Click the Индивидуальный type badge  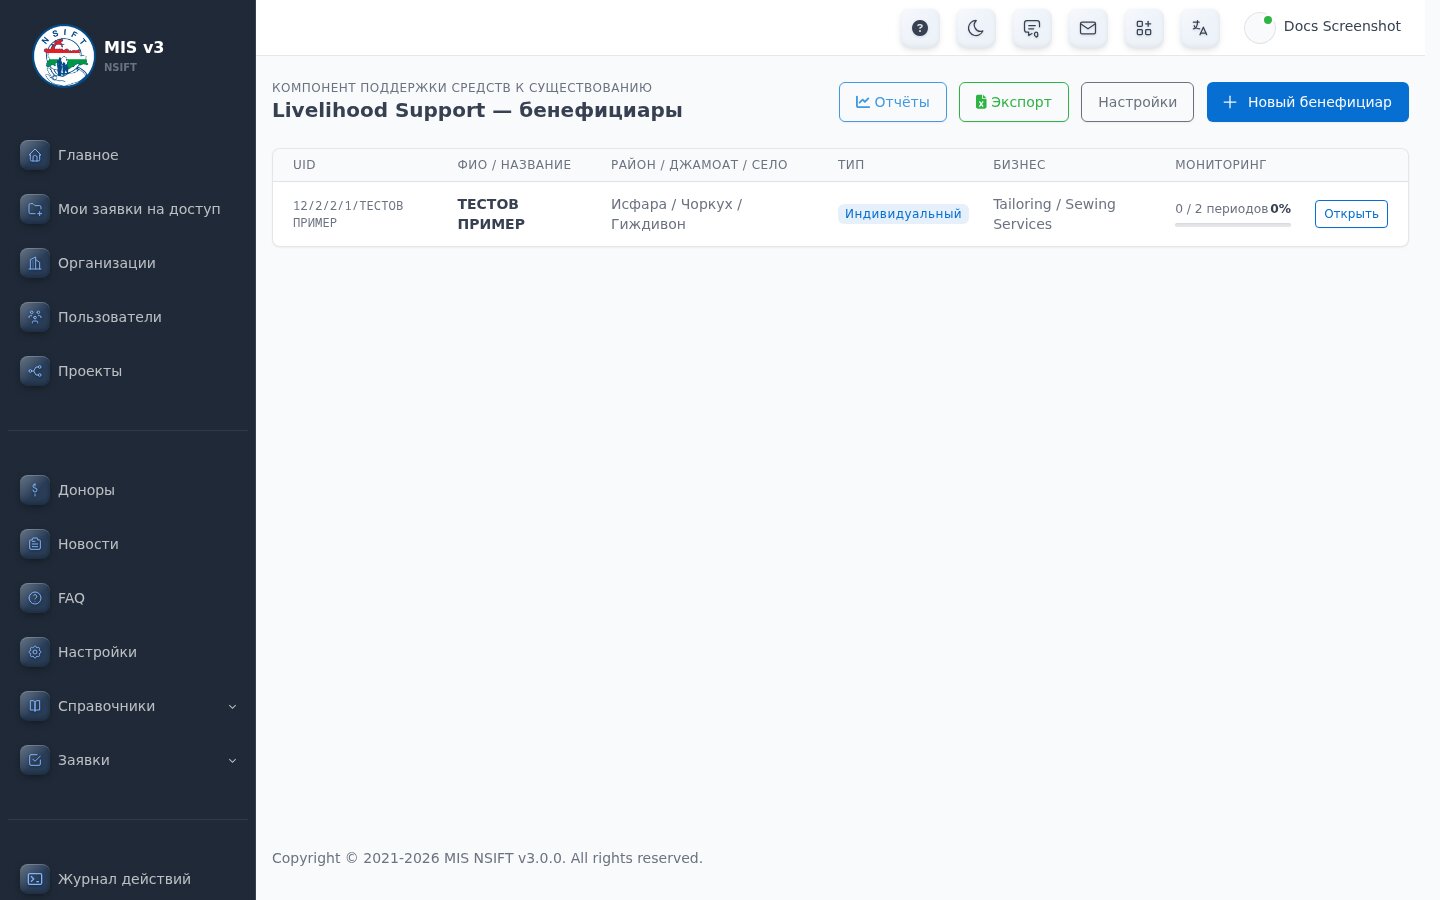(x=903, y=214)
